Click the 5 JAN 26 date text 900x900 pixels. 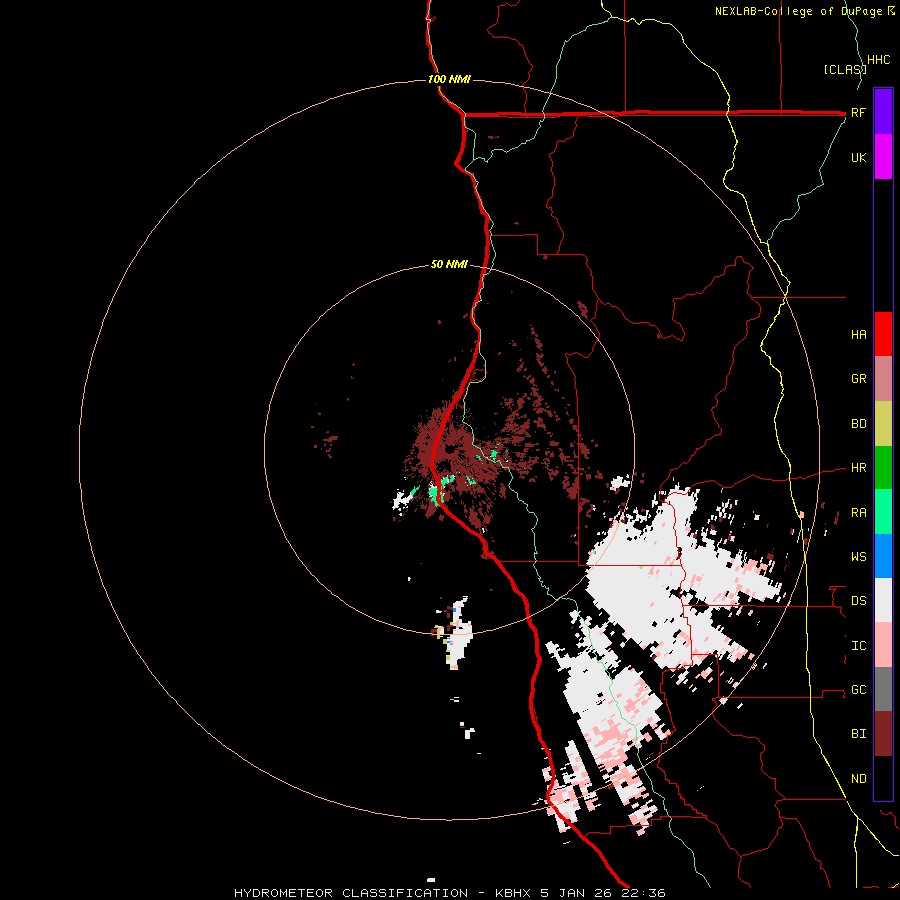click(x=576, y=893)
